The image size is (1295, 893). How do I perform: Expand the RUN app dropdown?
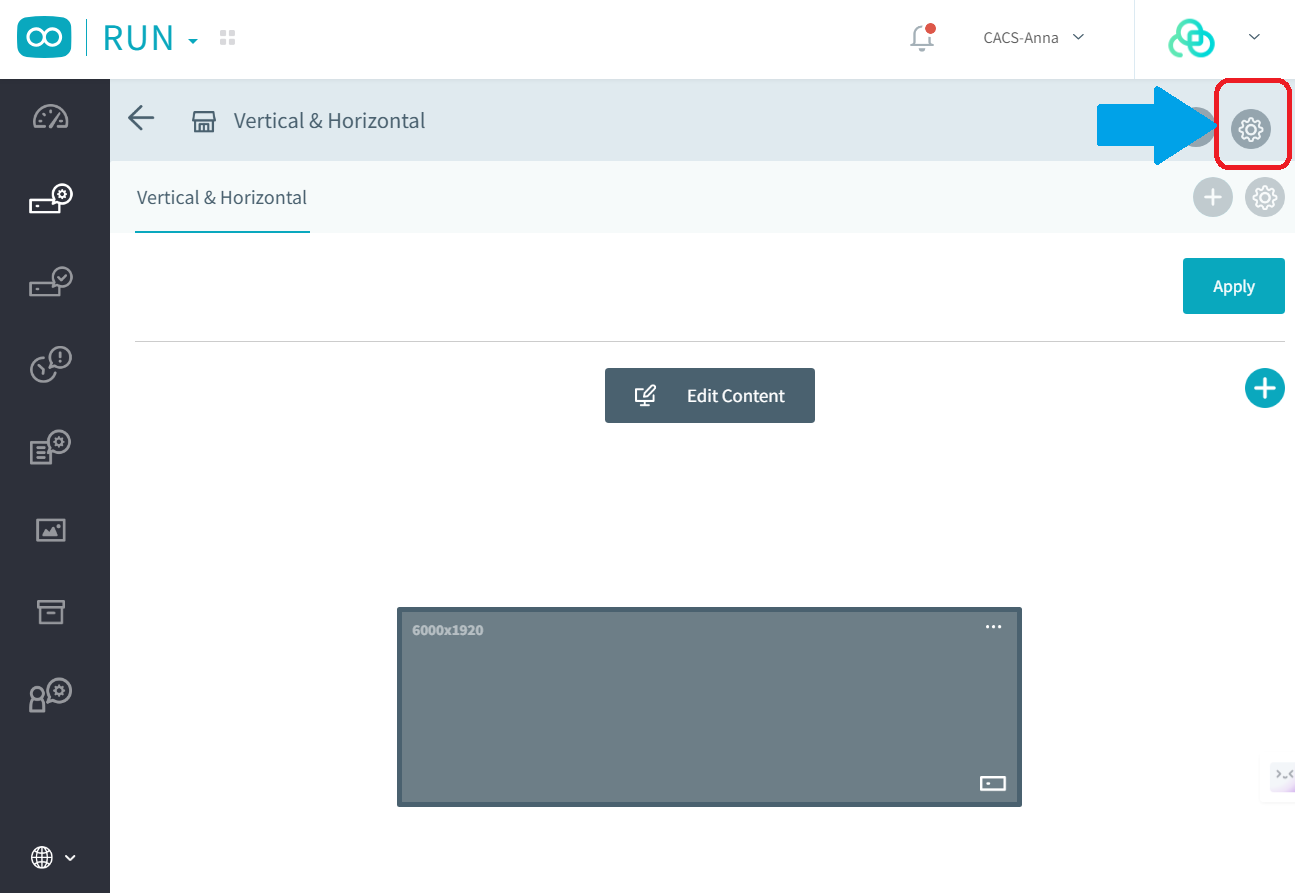point(193,41)
